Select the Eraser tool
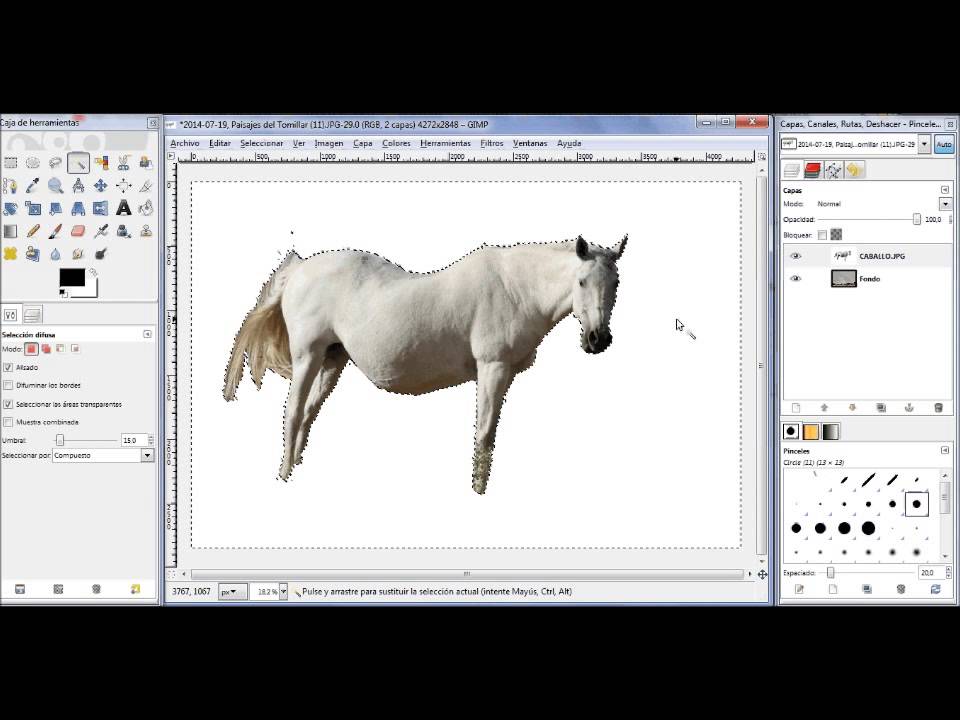This screenshot has width=960, height=720. 78,231
